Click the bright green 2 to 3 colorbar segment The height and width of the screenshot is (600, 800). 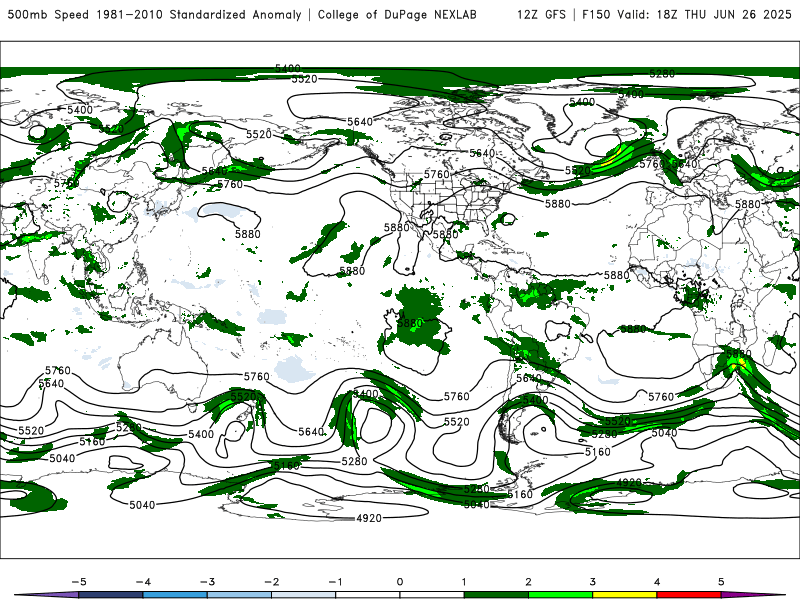tap(560, 595)
